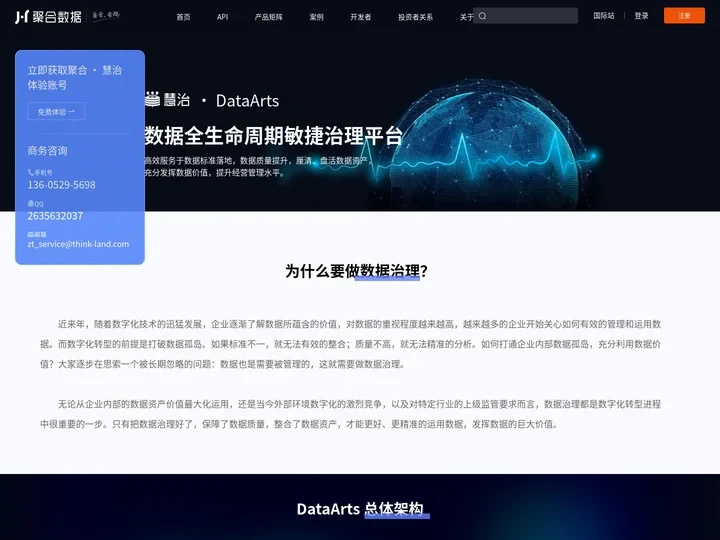Focus the header search field

pyautogui.click(x=525, y=16)
